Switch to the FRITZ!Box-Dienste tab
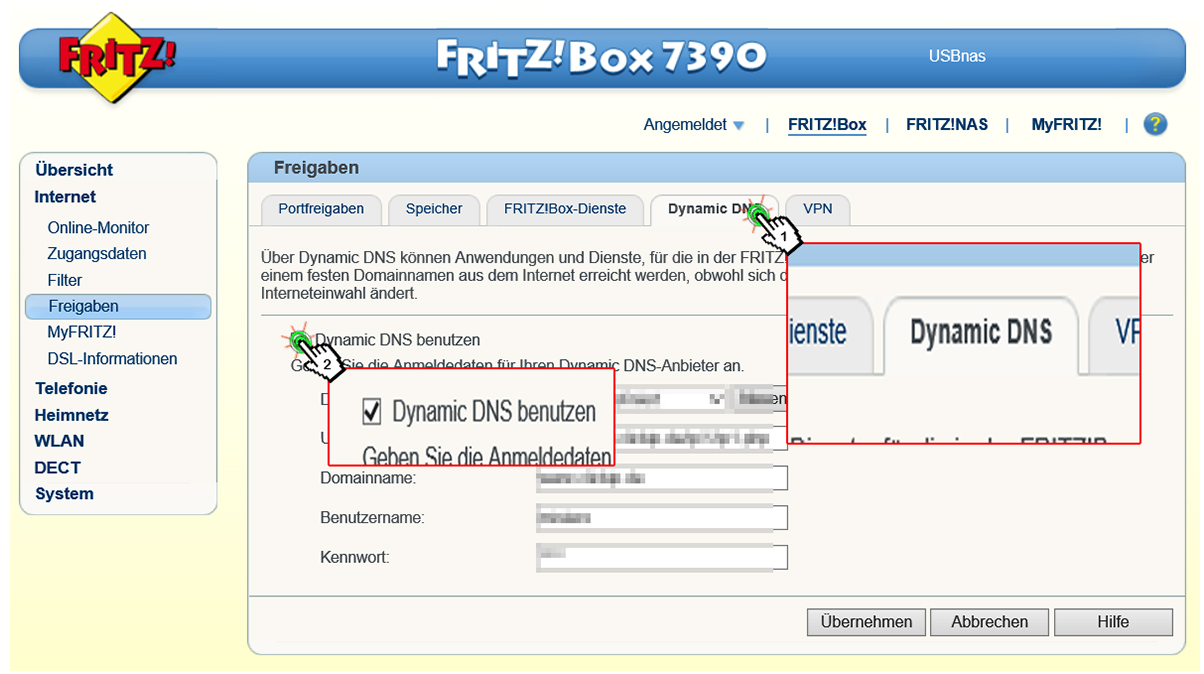The width and height of the screenshot is (1204, 674). point(565,210)
